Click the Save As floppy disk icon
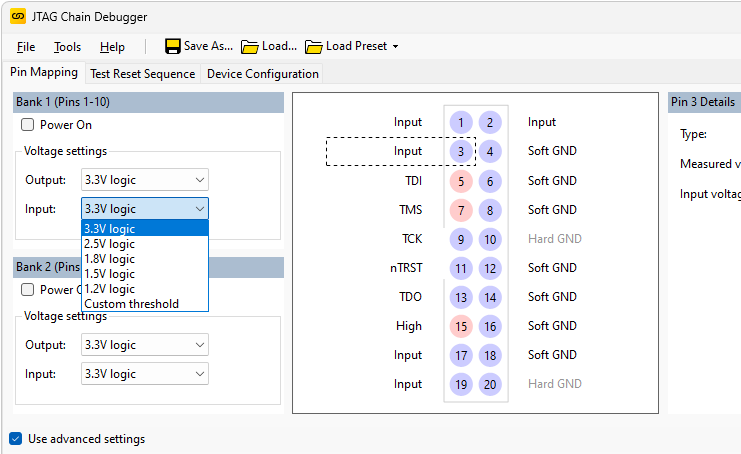The height and width of the screenshot is (454, 741). [173, 46]
